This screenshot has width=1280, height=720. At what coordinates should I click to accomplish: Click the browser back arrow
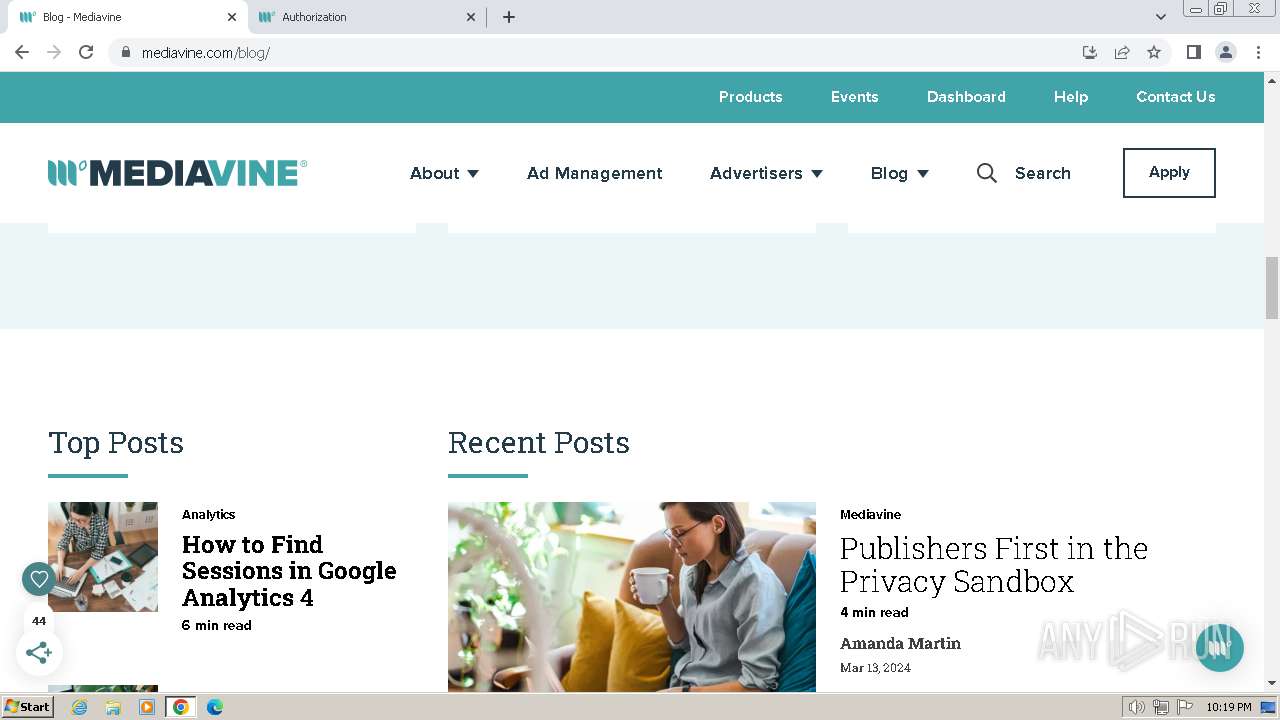tap(22, 52)
